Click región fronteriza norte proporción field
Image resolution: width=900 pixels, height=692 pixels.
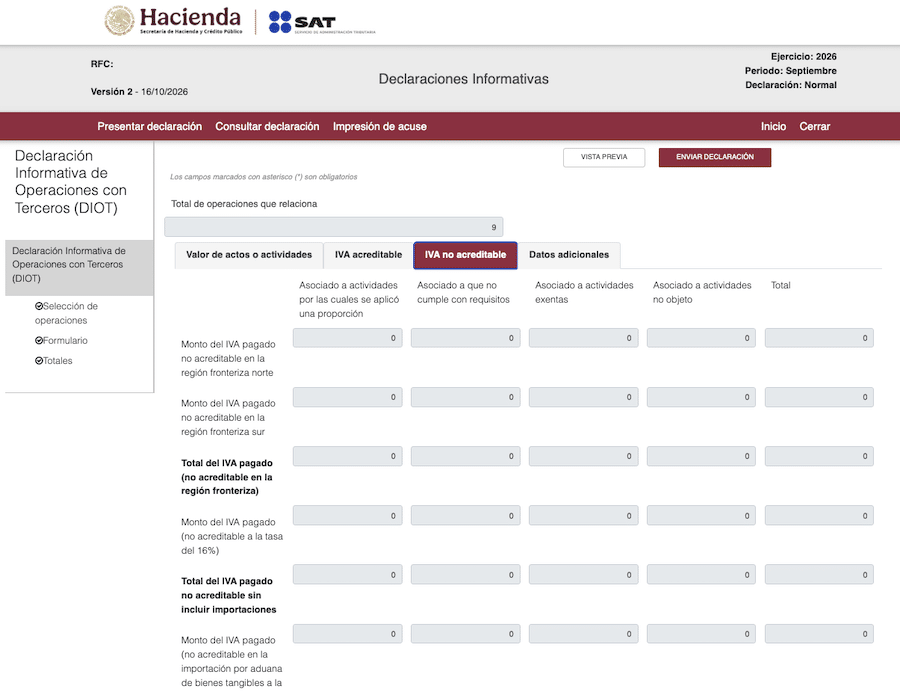347,338
